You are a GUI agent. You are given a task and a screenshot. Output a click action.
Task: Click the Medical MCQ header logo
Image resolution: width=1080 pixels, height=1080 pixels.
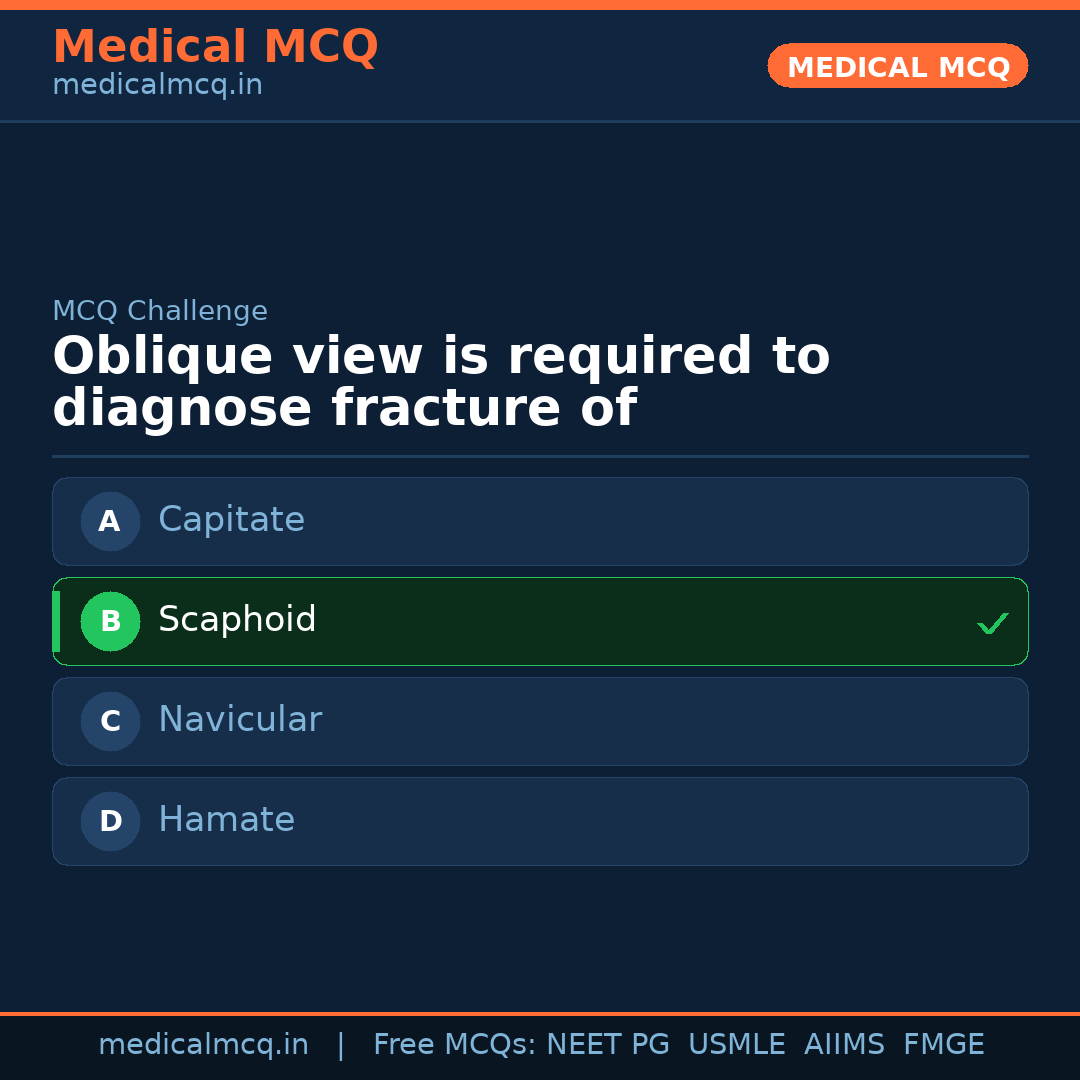tap(215, 46)
